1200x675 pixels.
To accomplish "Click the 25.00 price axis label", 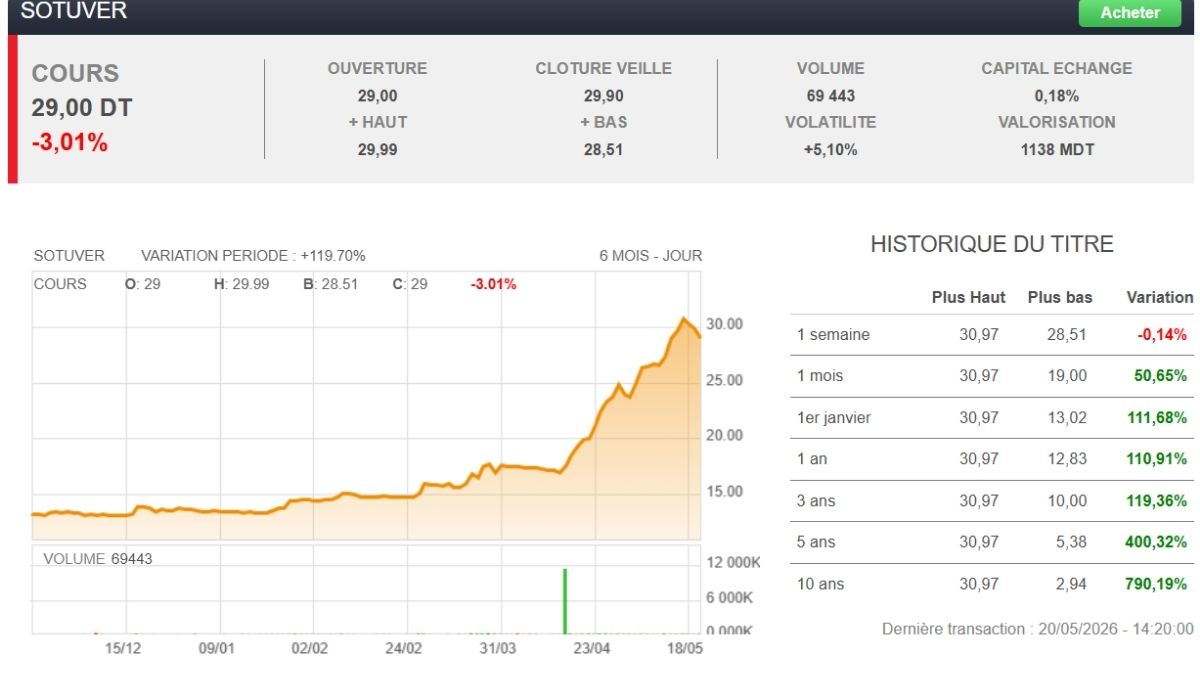I will click(x=725, y=381).
